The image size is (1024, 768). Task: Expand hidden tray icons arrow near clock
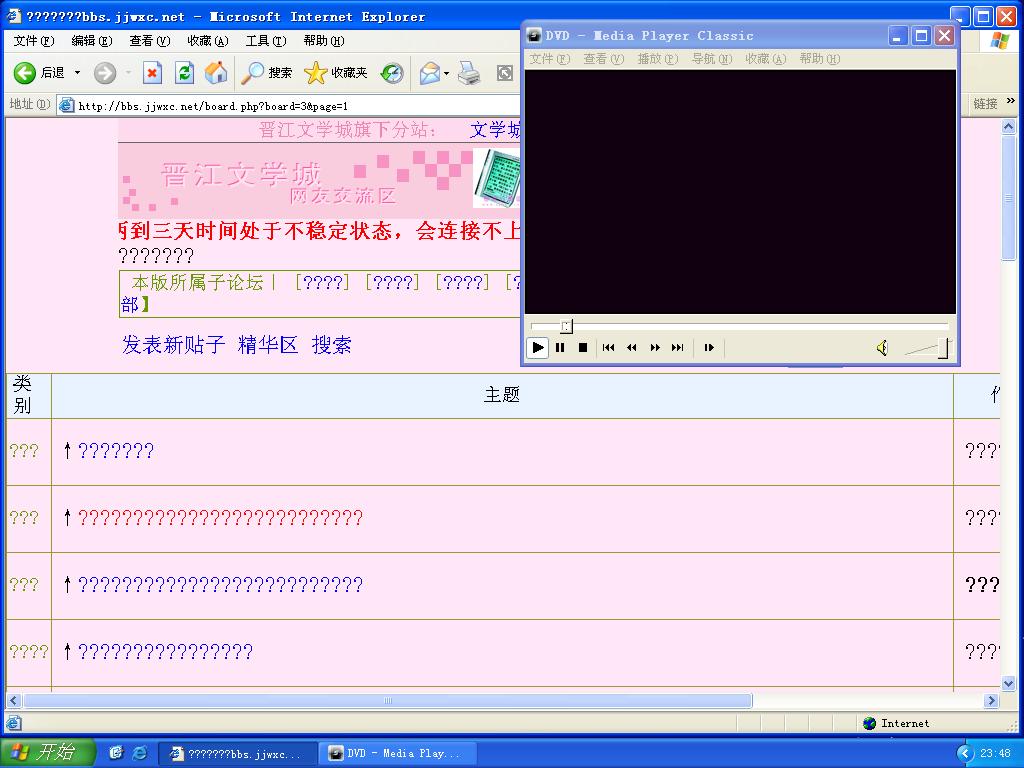[x=964, y=753]
